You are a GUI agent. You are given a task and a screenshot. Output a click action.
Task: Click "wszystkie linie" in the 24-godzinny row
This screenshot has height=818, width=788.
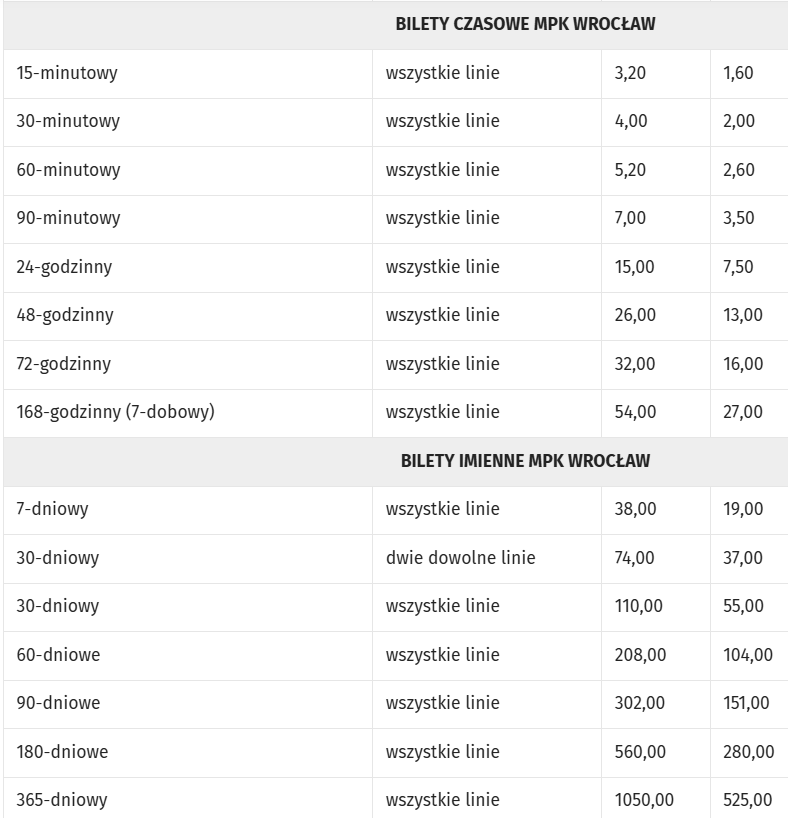(442, 267)
